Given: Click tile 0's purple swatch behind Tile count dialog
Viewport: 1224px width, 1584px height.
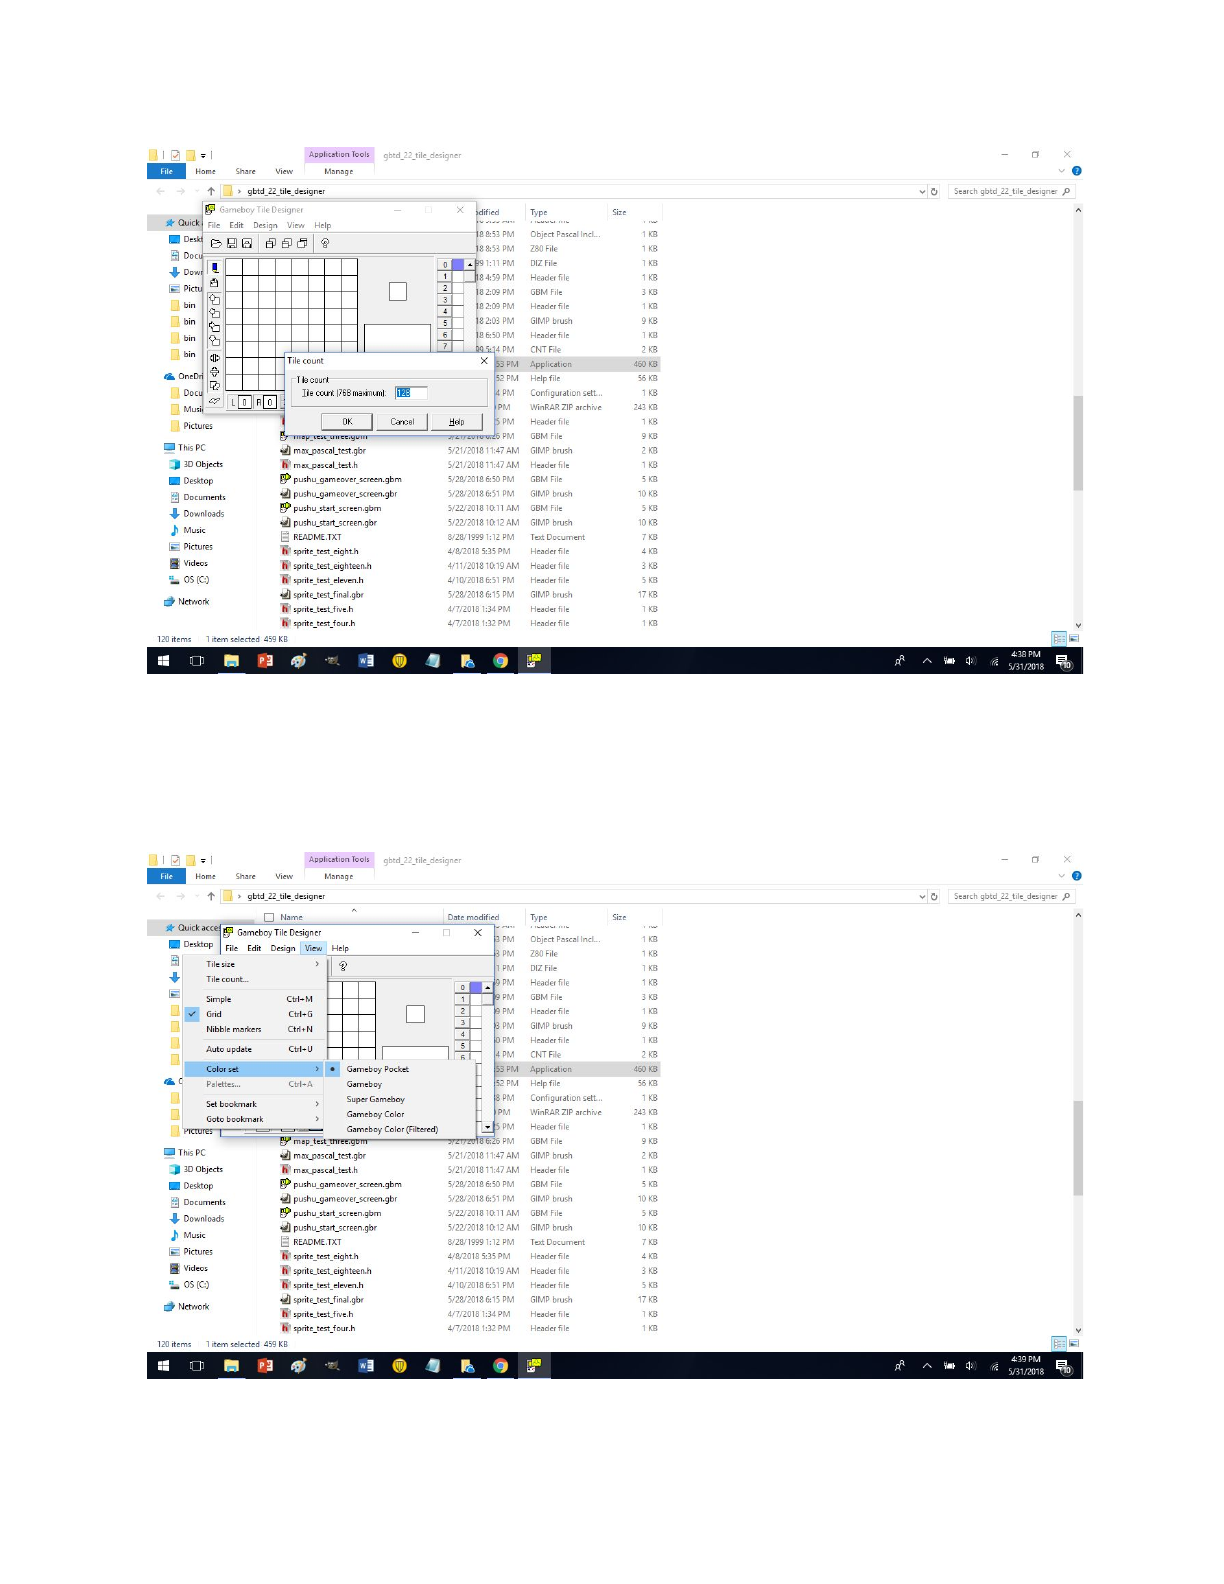Looking at the screenshot, I should point(458,265).
